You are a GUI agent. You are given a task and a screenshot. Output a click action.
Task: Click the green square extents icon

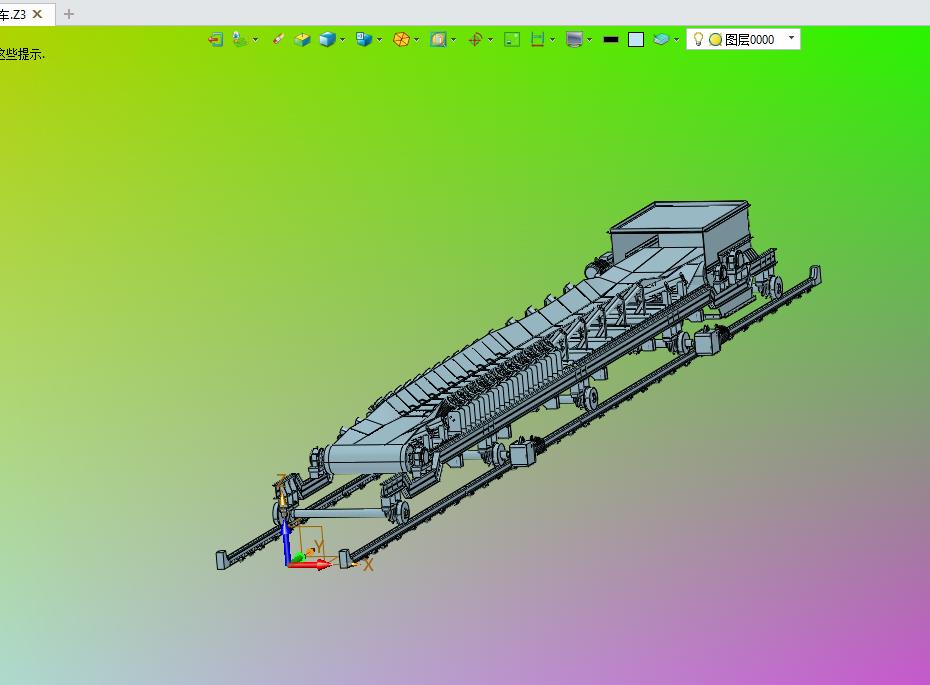512,39
